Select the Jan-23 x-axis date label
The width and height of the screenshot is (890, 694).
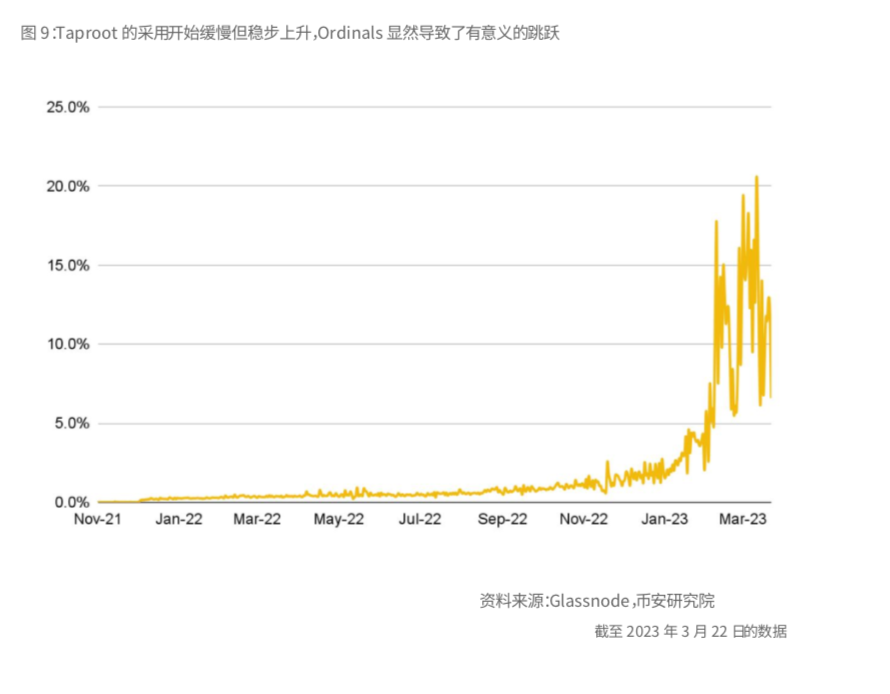[664, 520]
